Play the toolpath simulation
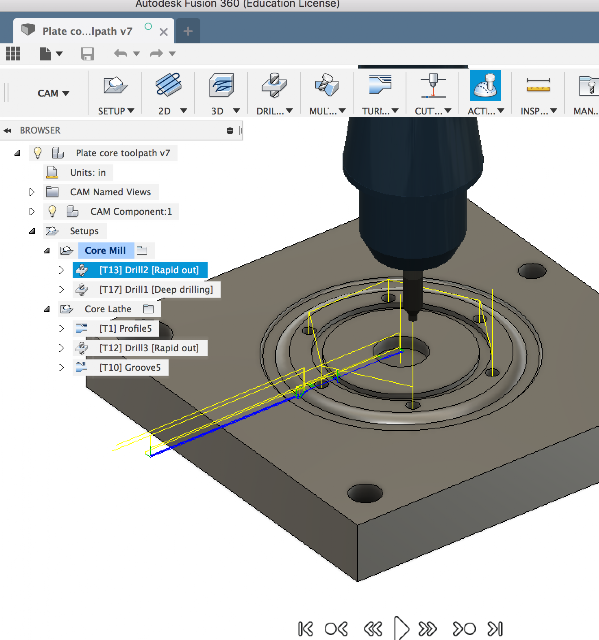 pos(402,629)
